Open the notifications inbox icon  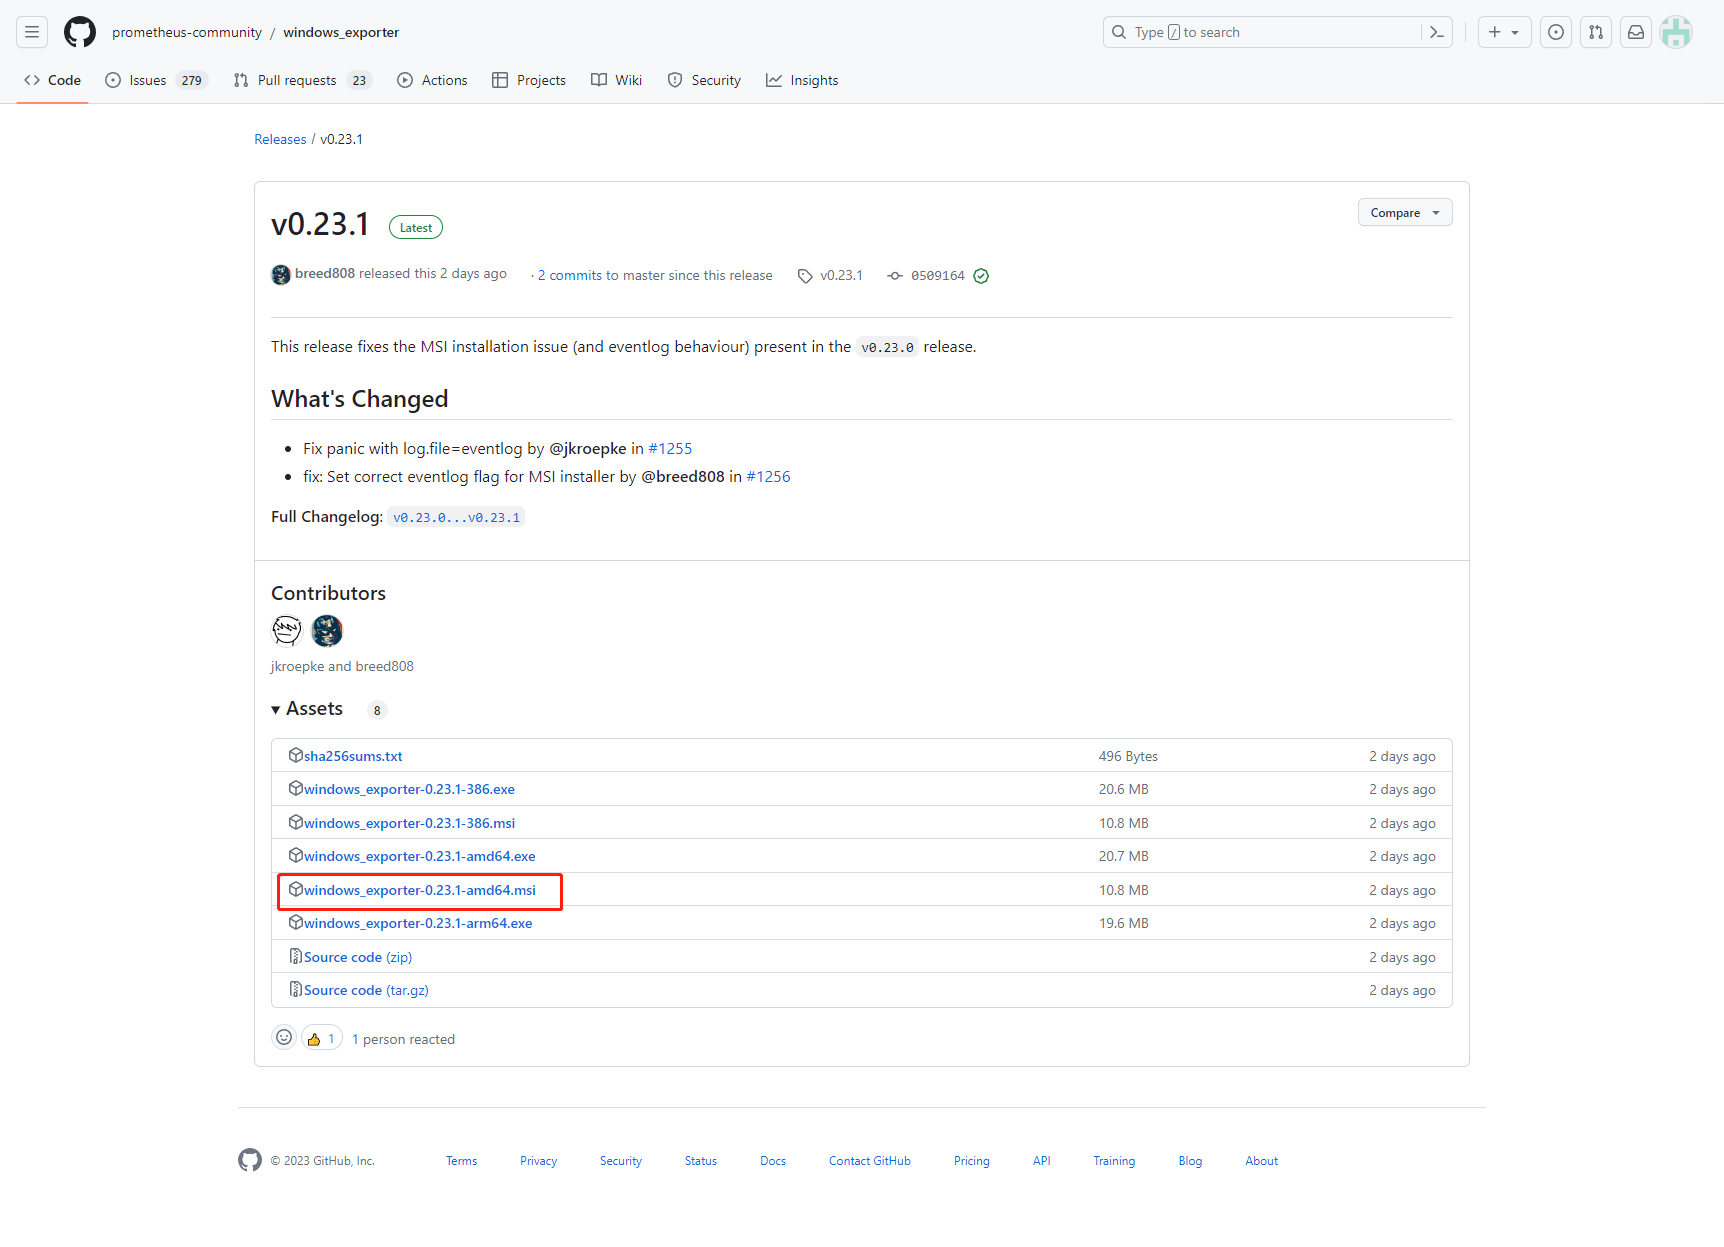tap(1636, 32)
